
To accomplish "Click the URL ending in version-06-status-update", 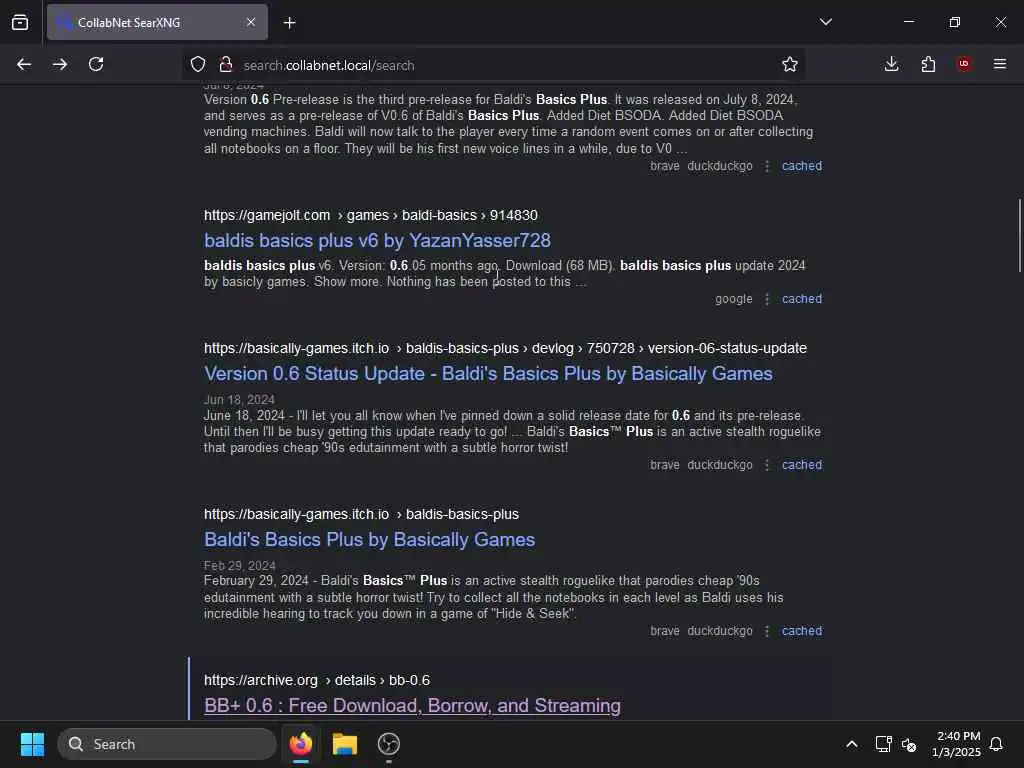I will [505, 348].
